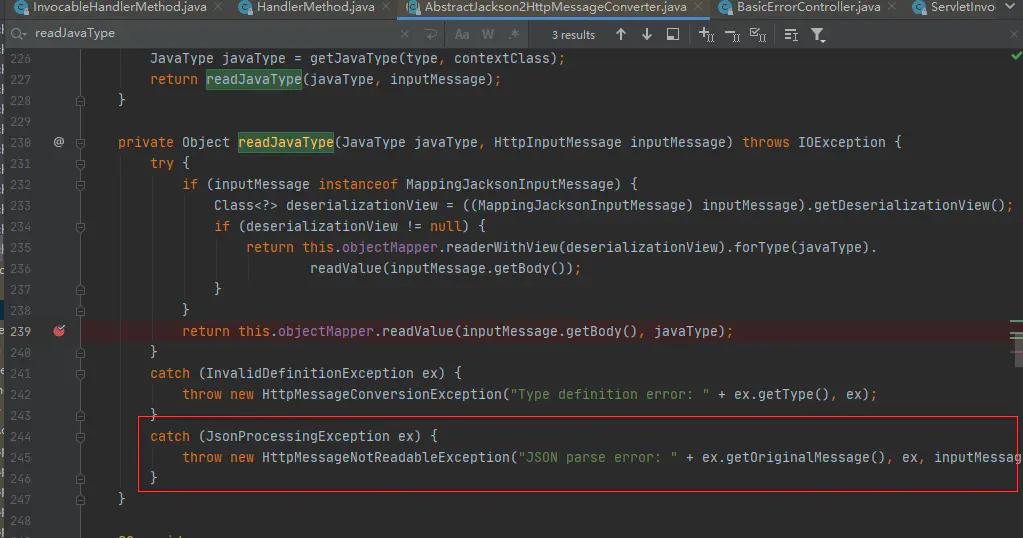This screenshot has width=1023, height=538.
Task: Jump to next search occurrence arrow
Action: (x=647, y=34)
